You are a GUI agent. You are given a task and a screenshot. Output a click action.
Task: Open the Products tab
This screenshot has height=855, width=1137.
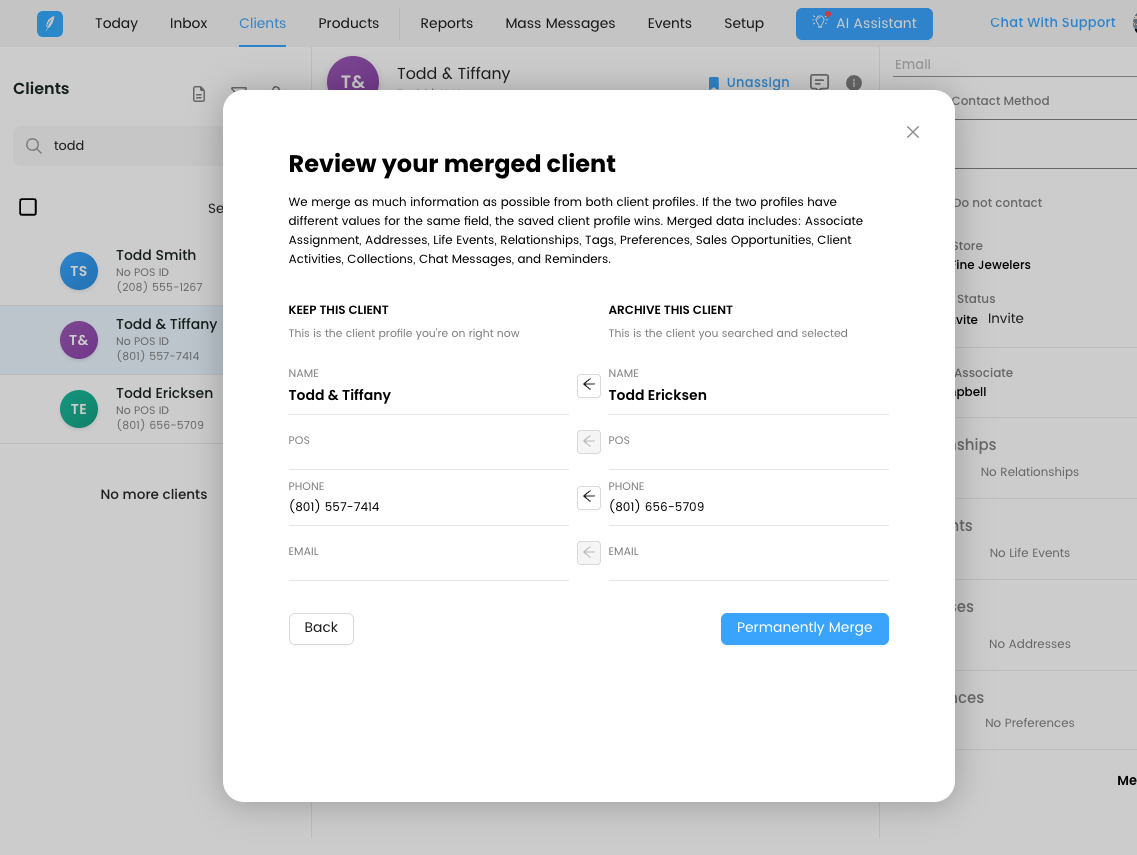348,23
